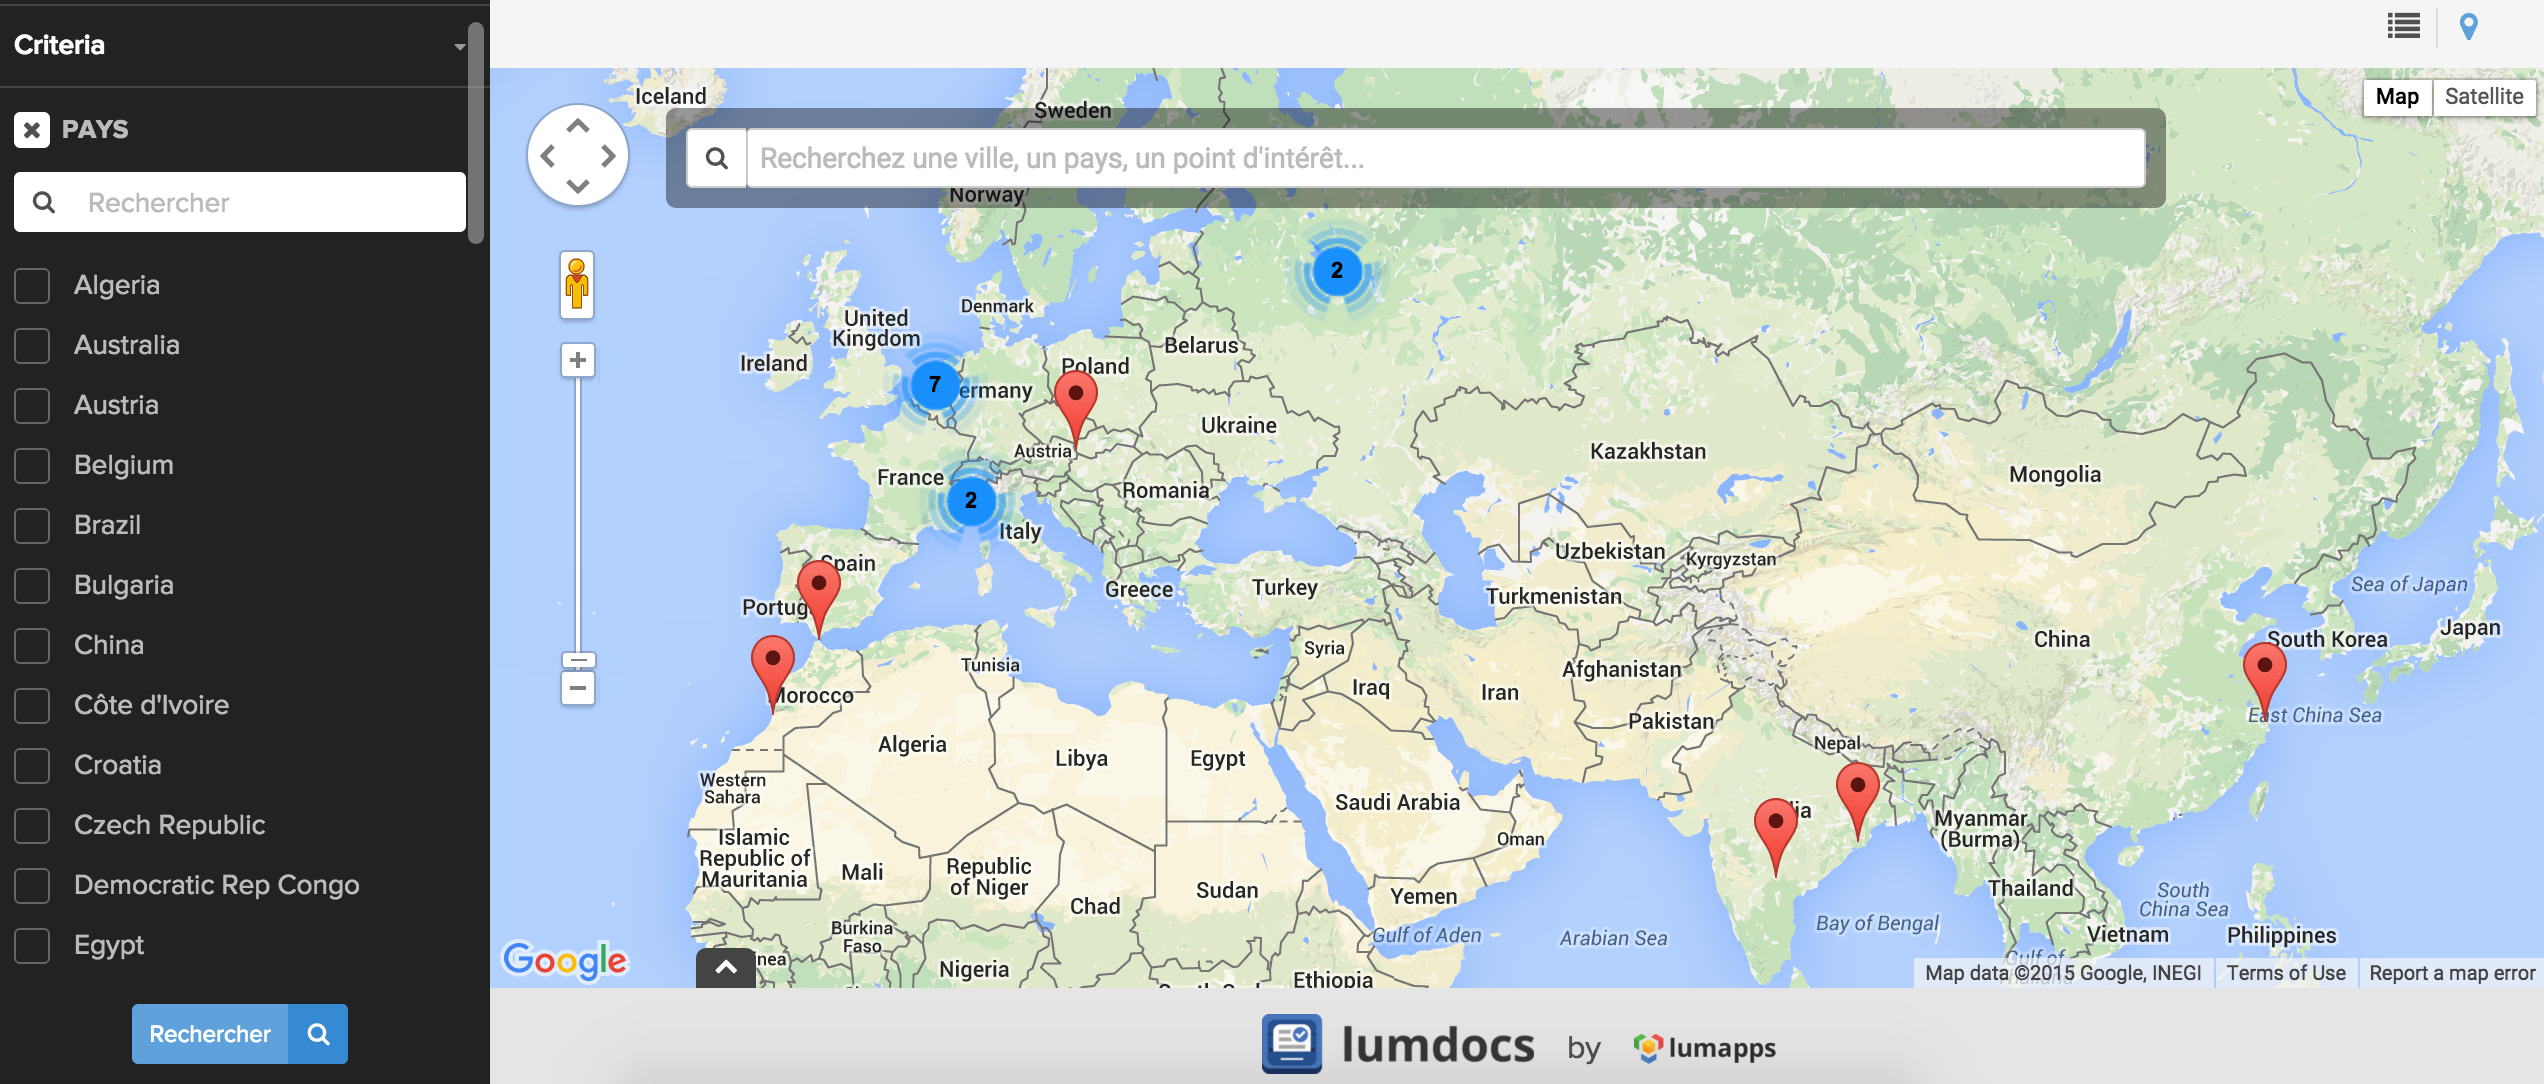Screen dimensions: 2544x1084
Task: Pan the map up with arrow
Action: pos(578,127)
